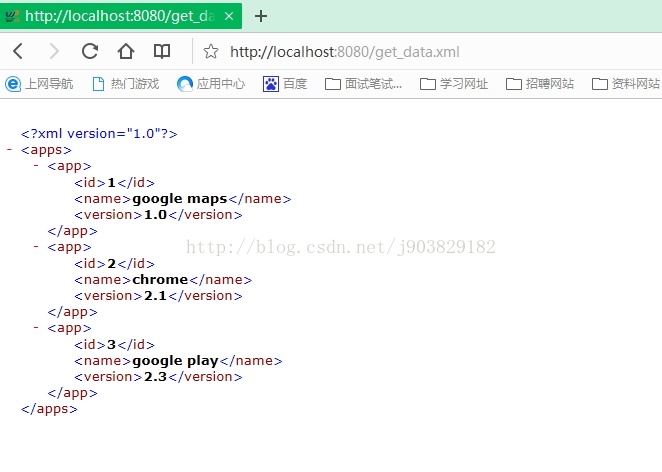Go back with the back arrow
Viewport: 662px width, 472px height.
tap(18, 52)
